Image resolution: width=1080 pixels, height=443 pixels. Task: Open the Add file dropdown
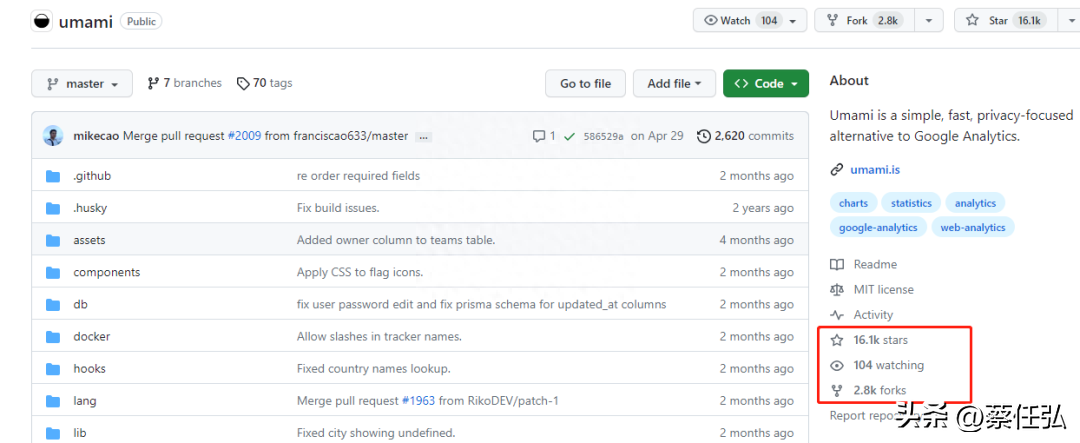point(674,83)
